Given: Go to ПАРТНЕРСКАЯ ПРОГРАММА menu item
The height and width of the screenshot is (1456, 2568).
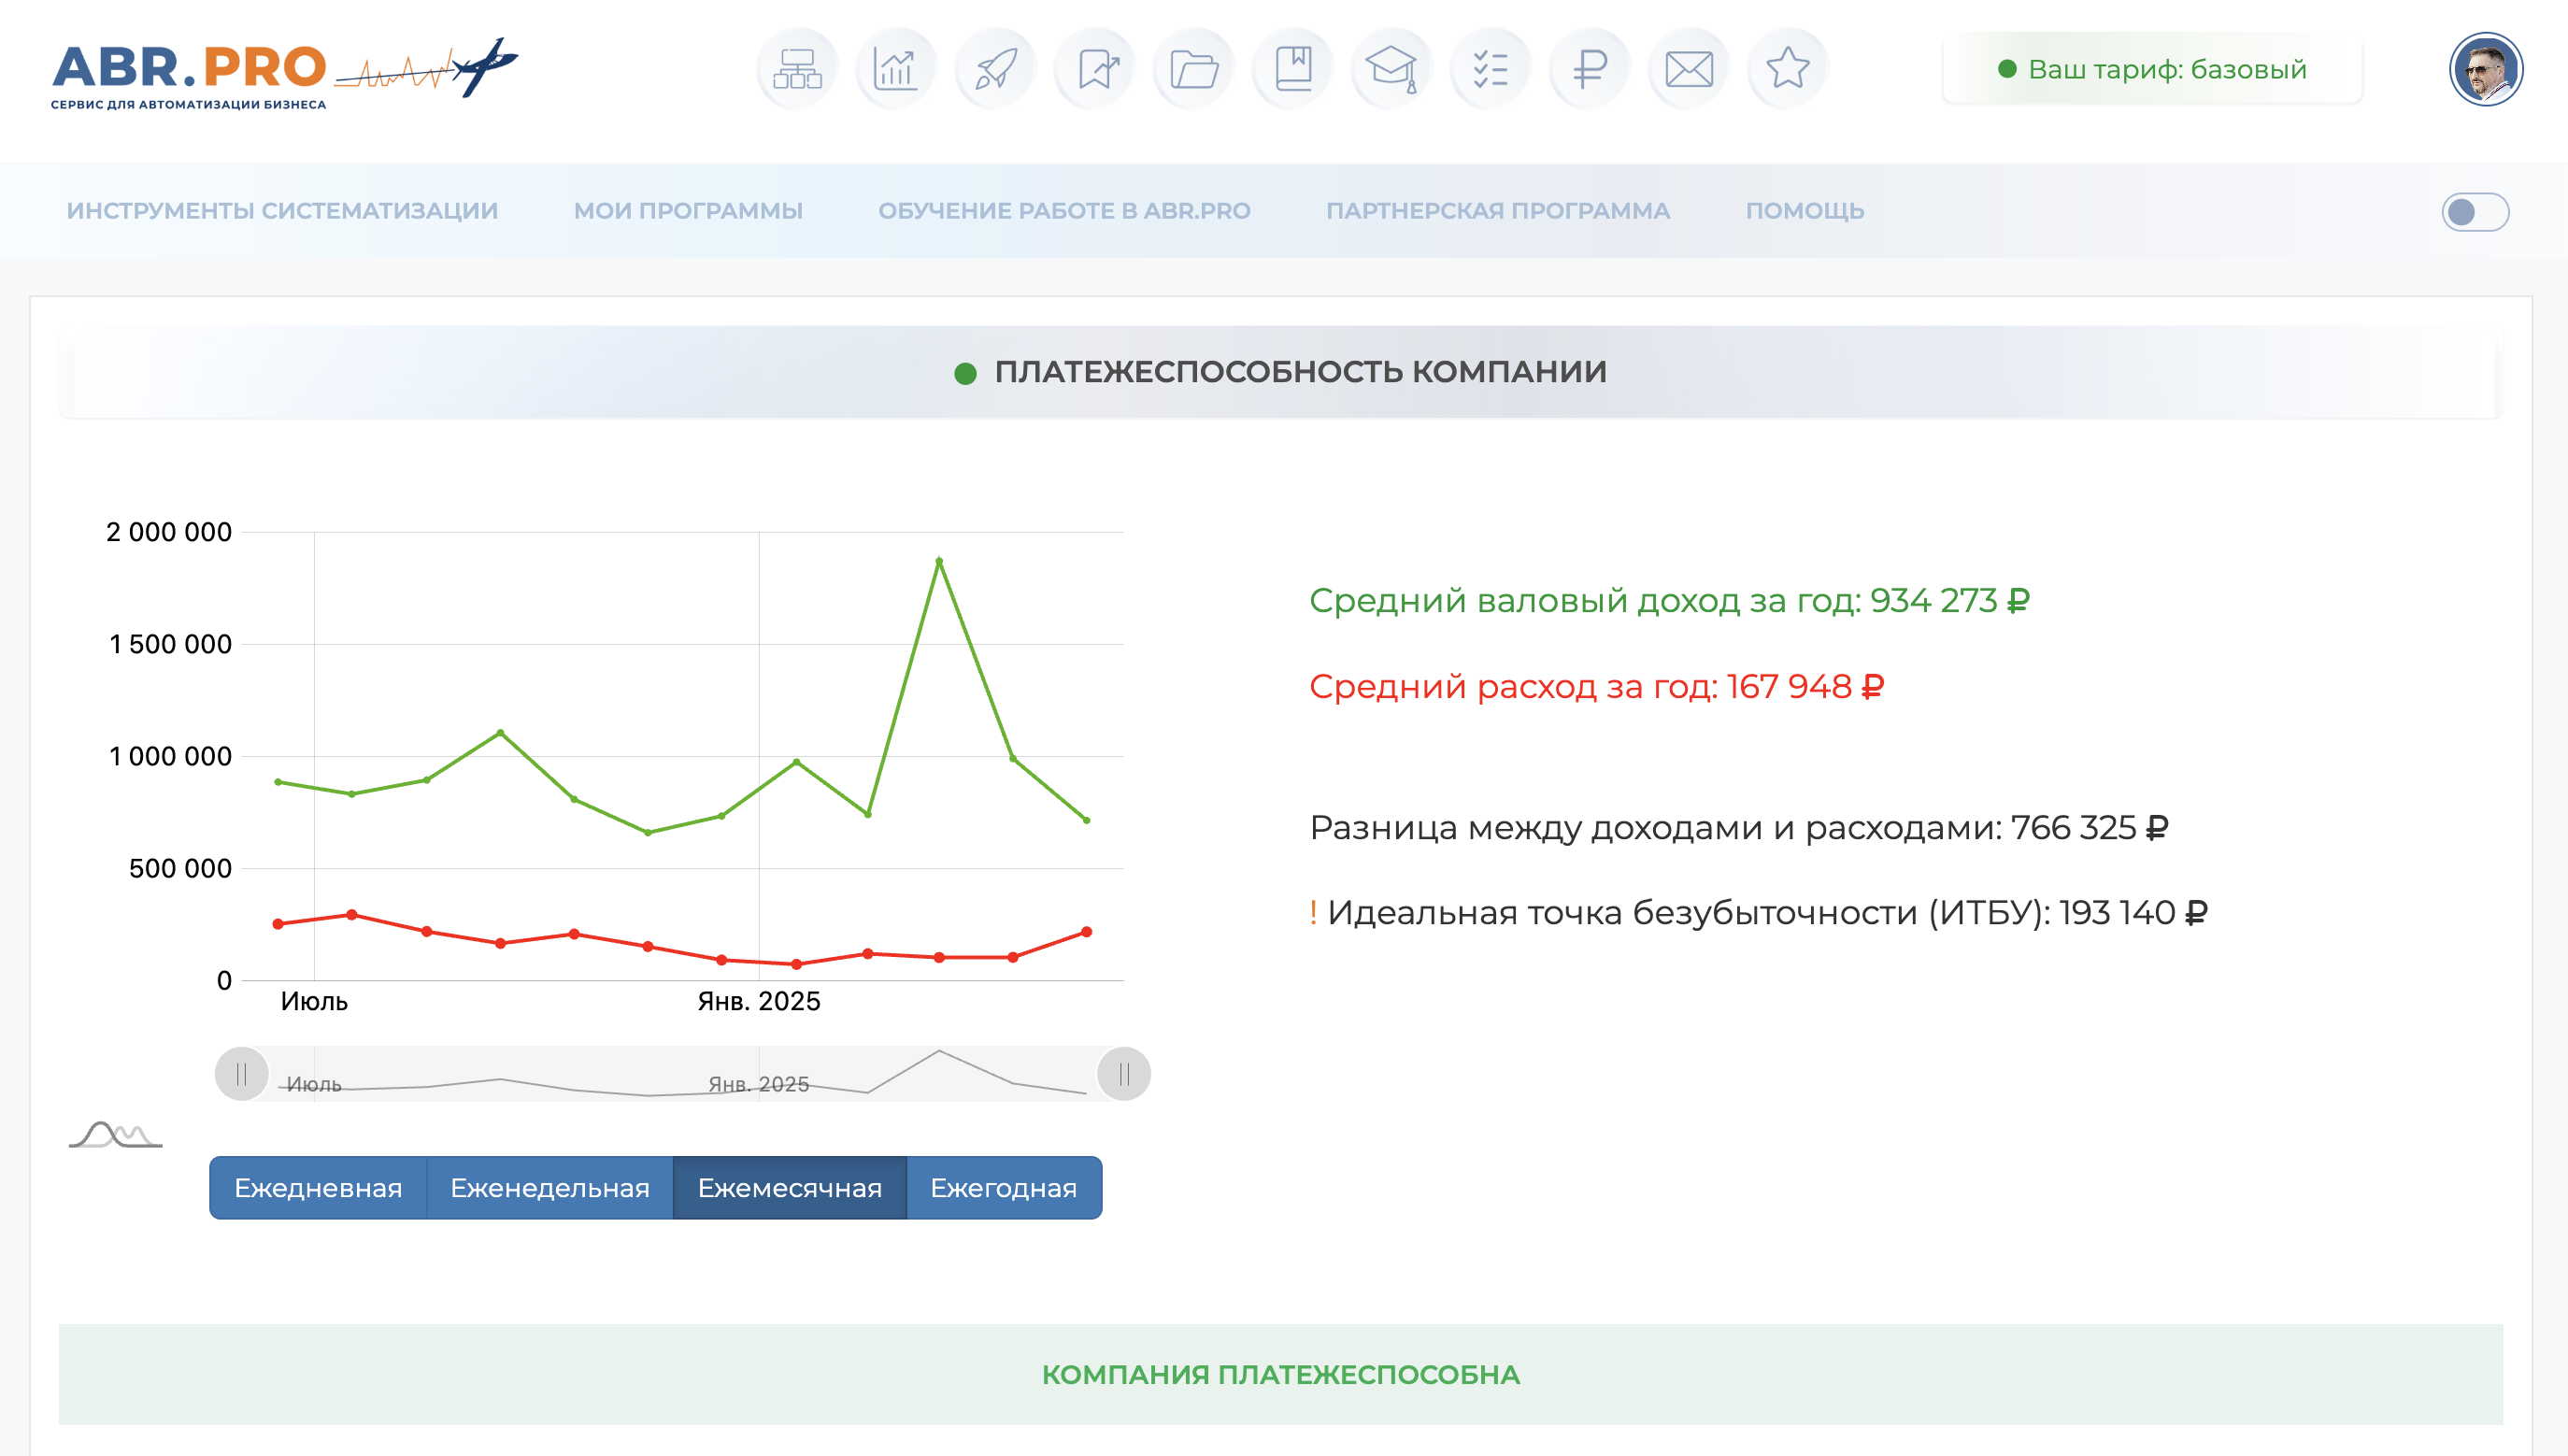Looking at the screenshot, I should coord(1497,211).
